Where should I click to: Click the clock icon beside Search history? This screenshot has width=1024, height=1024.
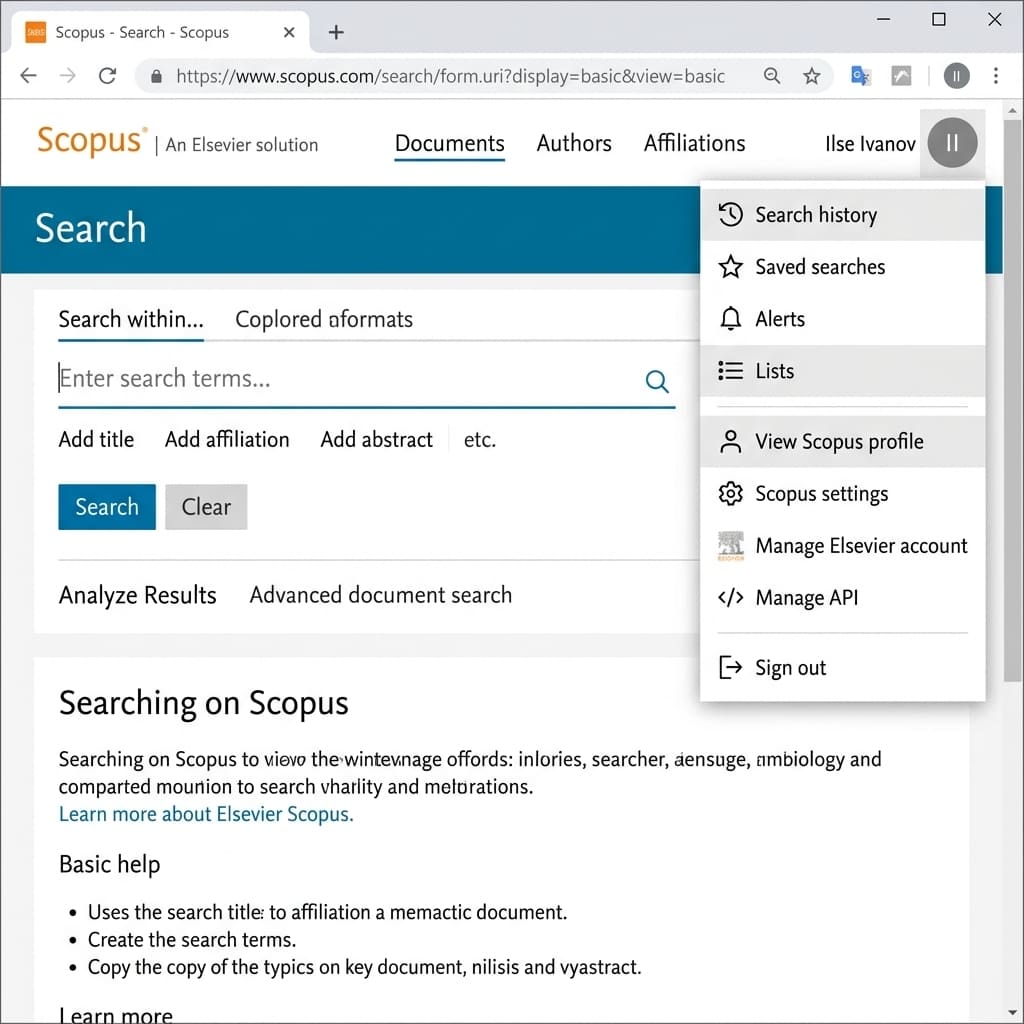730,214
